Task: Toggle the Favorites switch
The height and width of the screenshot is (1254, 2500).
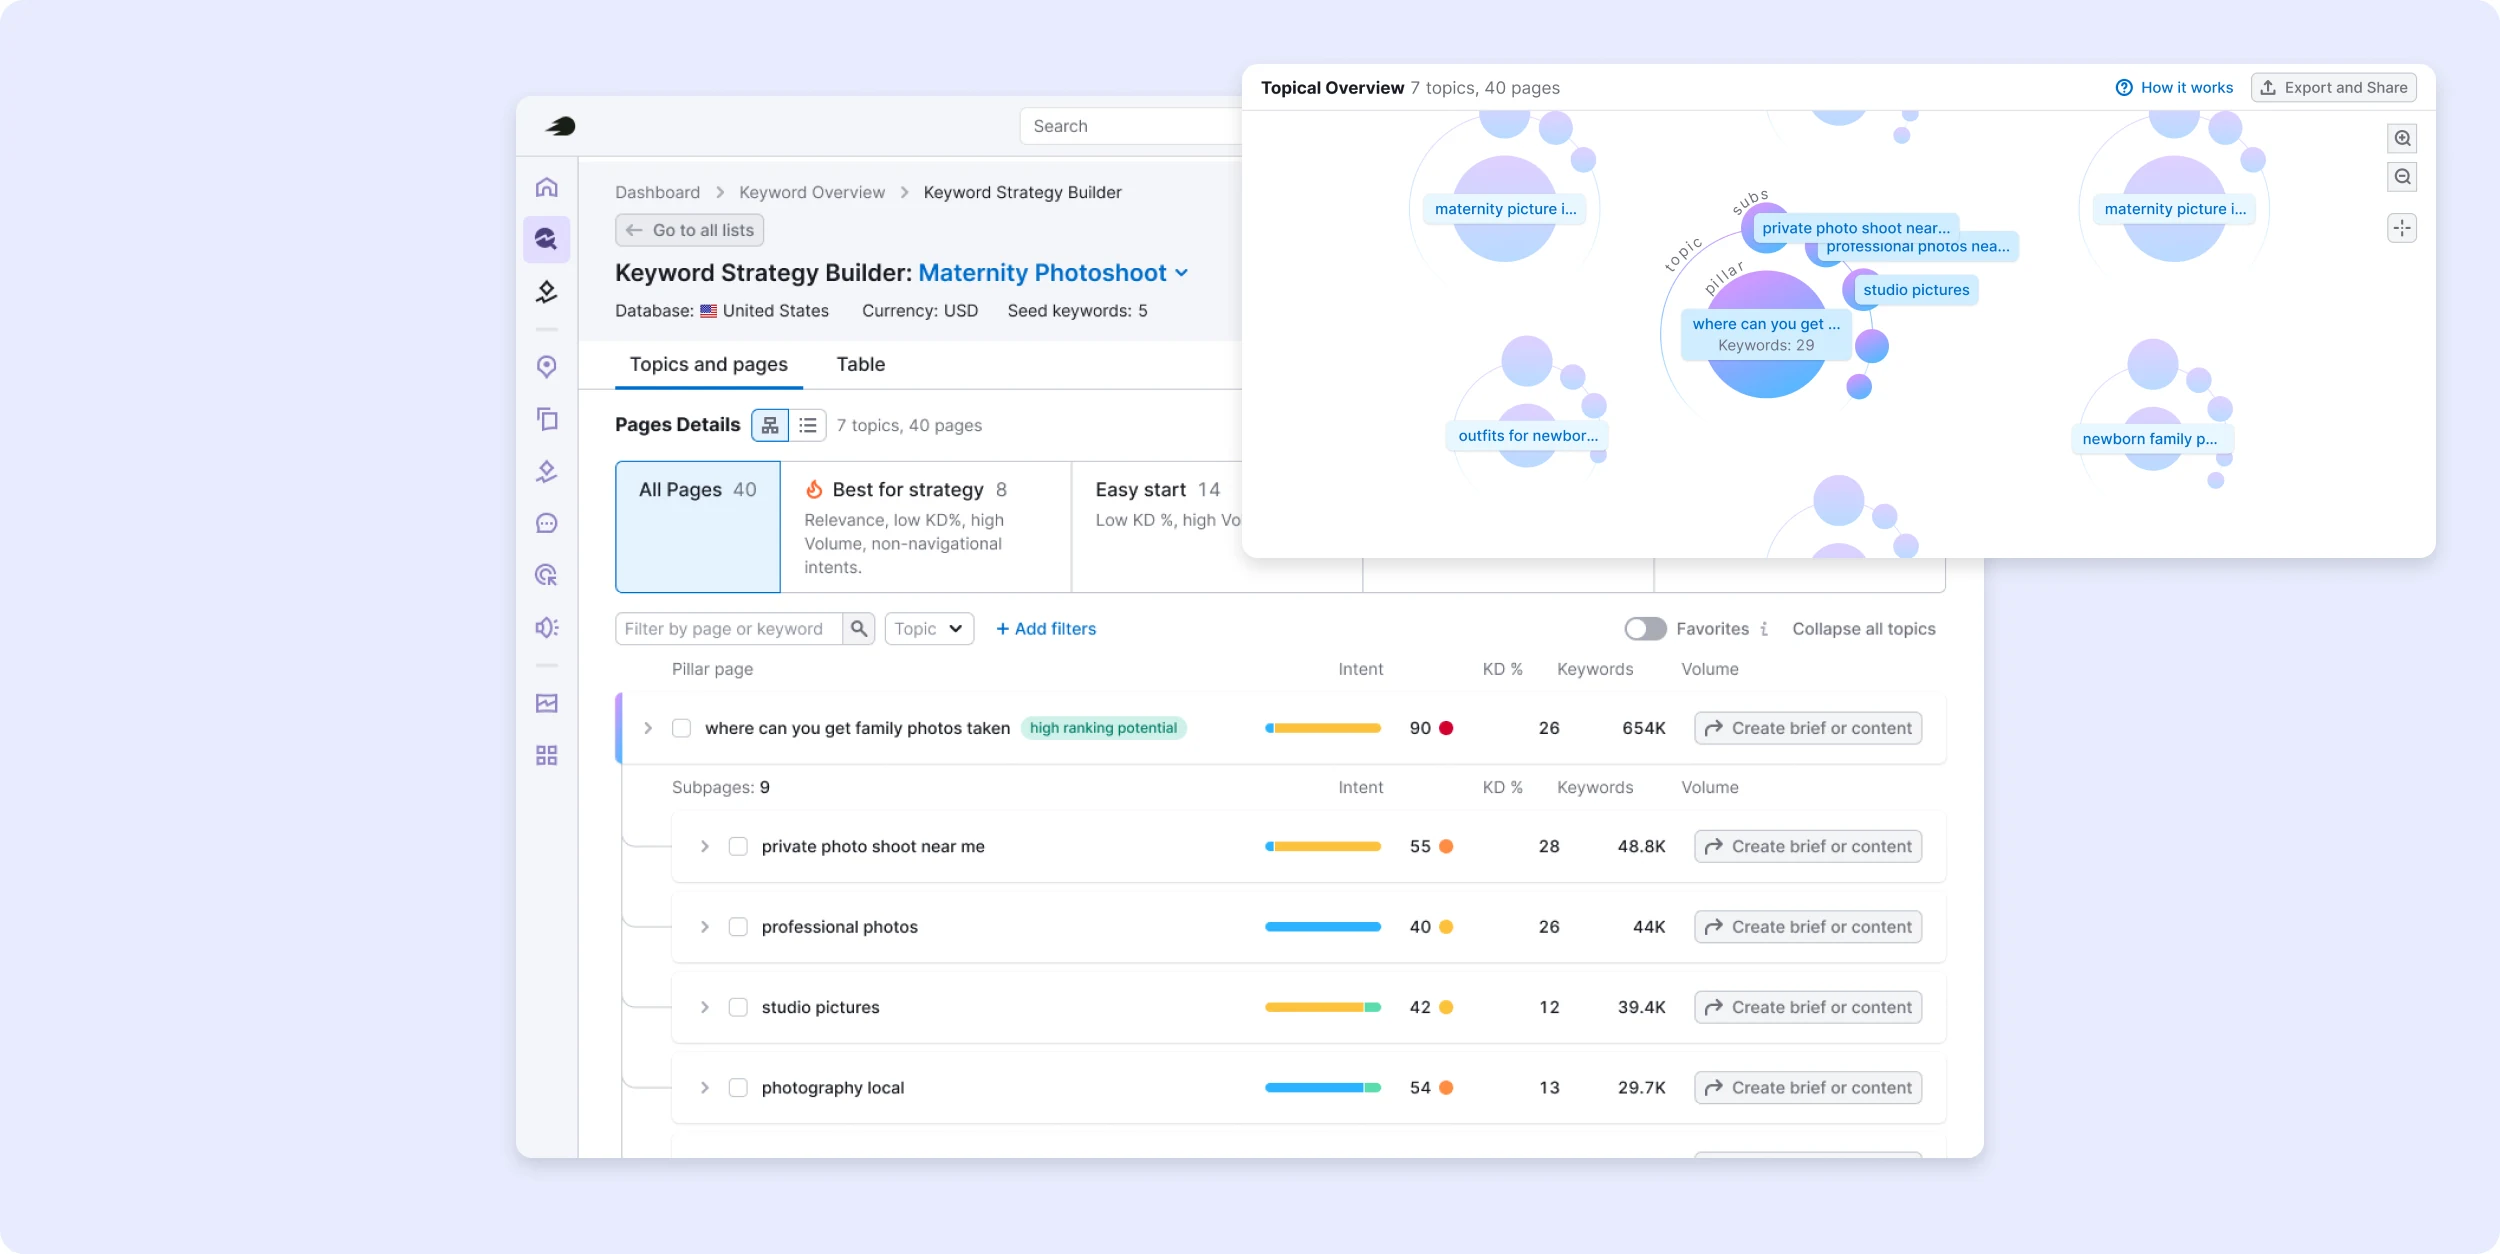Action: tap(1645, 629)
